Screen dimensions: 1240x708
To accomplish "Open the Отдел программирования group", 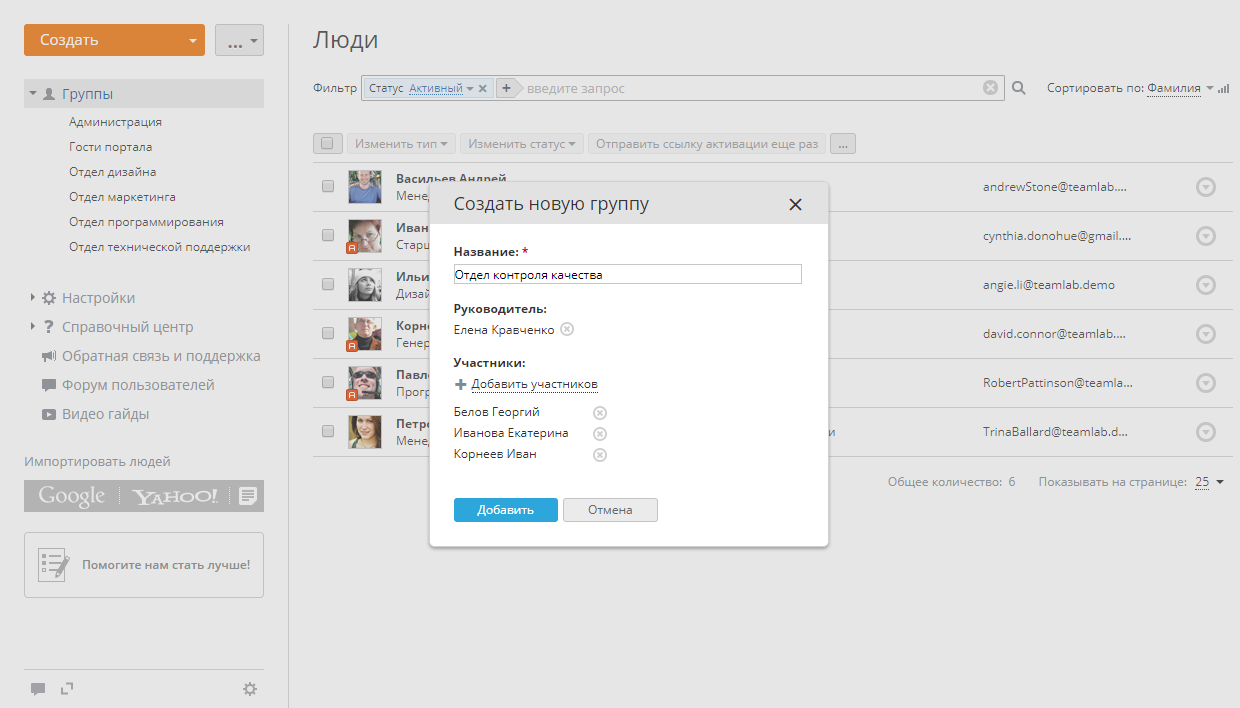I will (146, 222).
